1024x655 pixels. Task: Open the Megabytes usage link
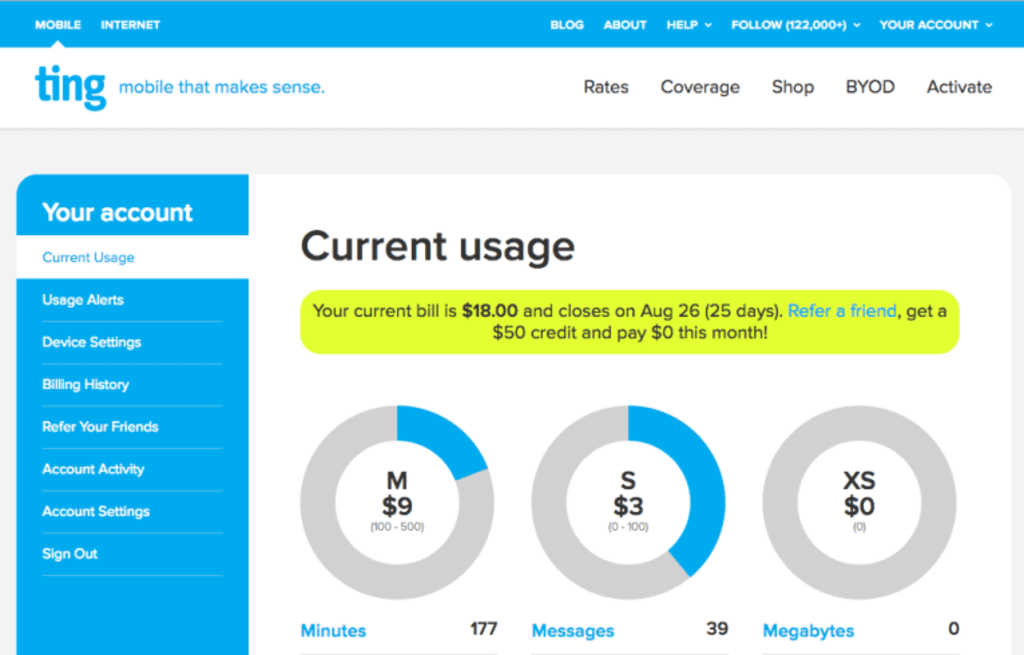coord(808,631)
